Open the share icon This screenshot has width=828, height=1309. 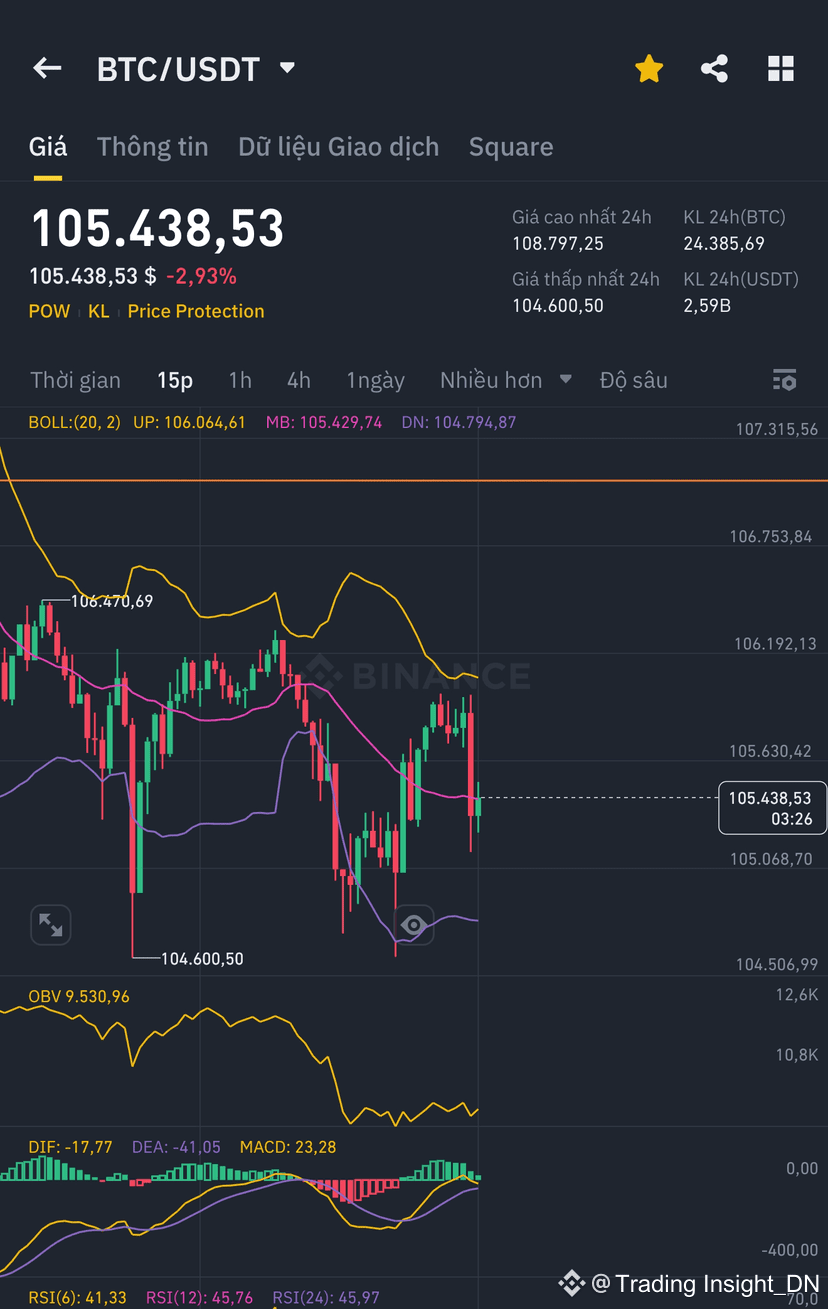[714, 68]
